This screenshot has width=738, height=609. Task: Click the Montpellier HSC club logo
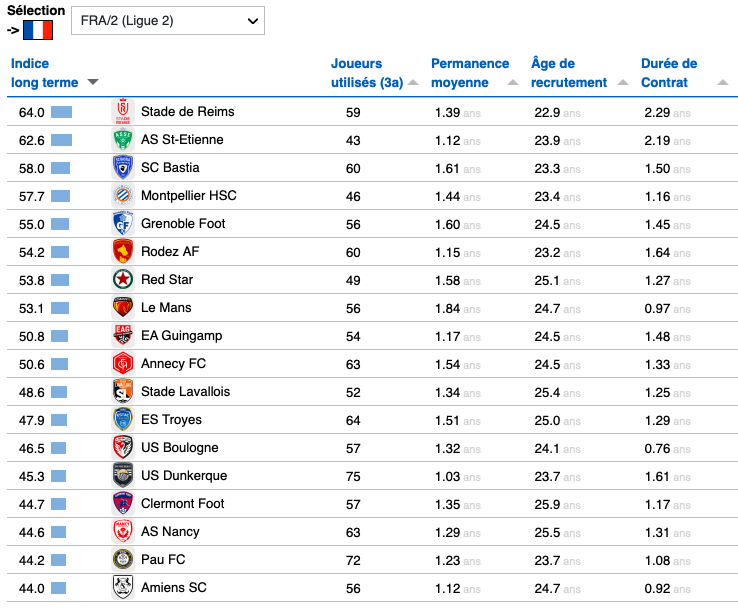(x=123, y=196)
